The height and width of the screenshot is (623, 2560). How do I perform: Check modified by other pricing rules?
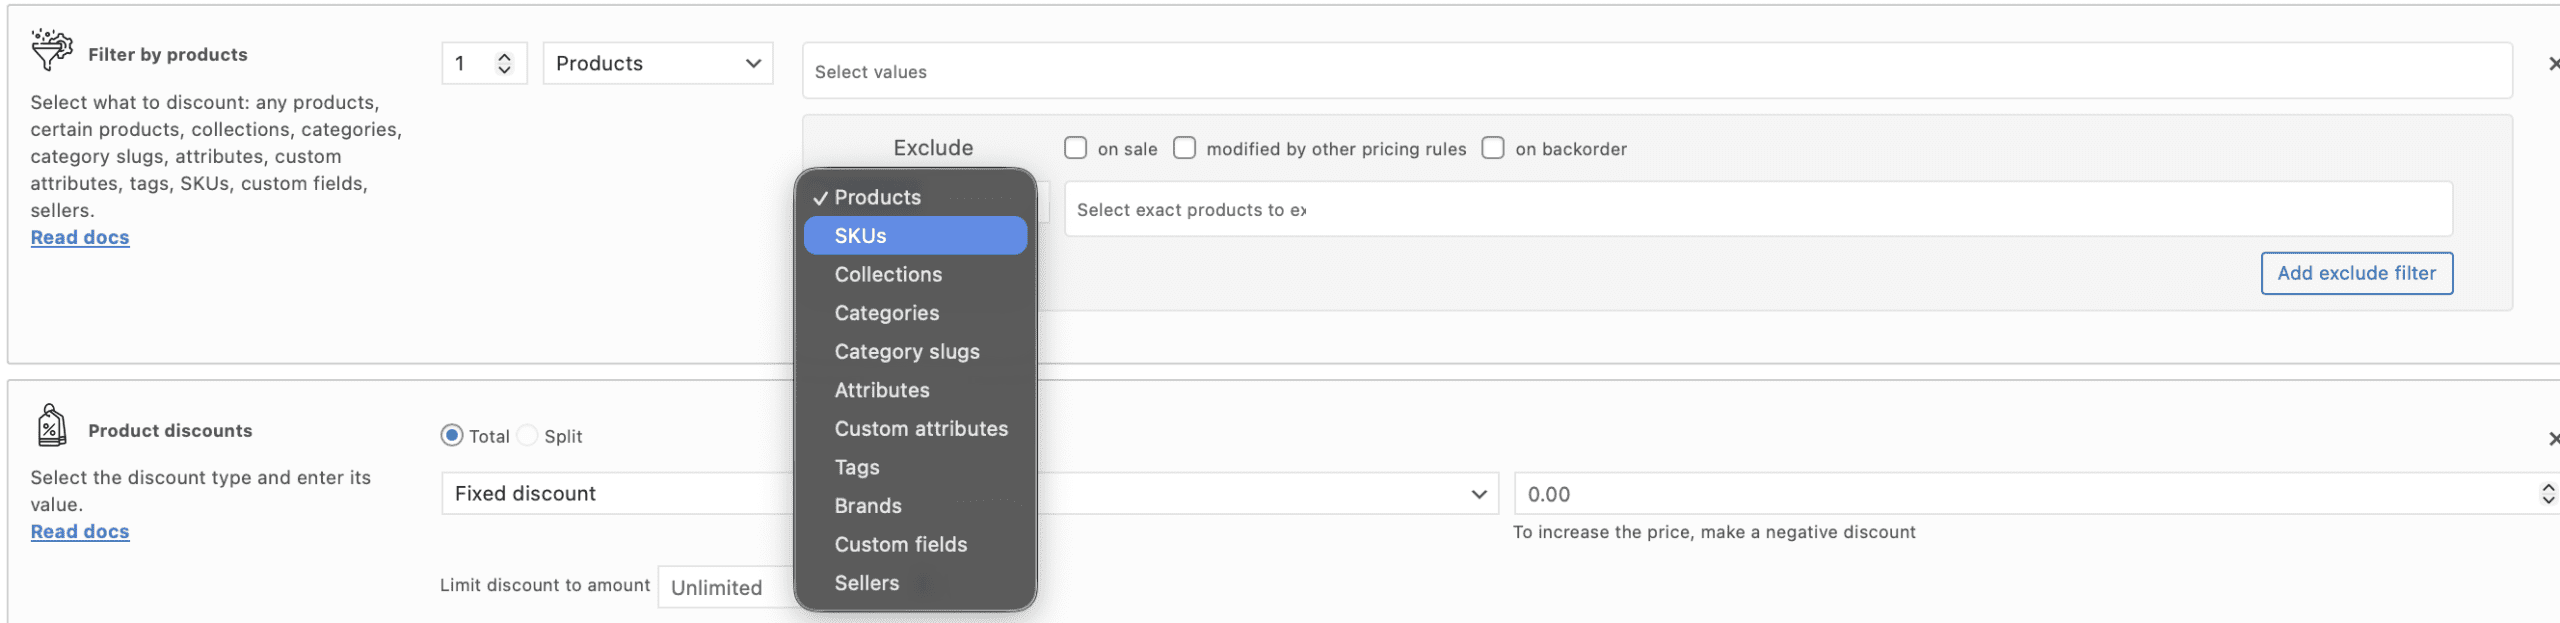pos(1184,148)
